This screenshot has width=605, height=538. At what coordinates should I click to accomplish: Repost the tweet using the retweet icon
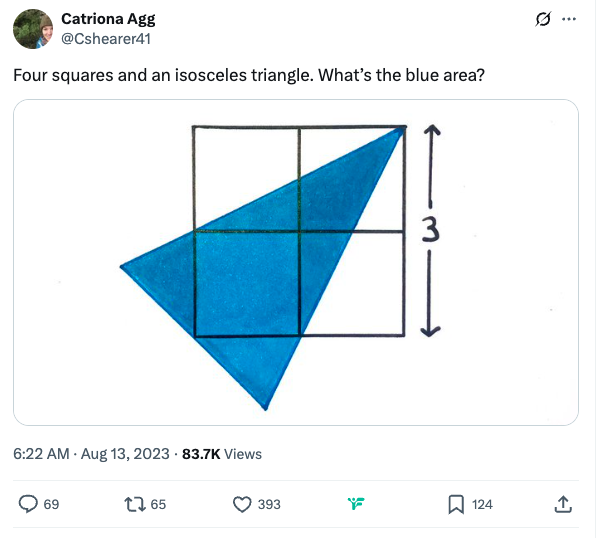tap(135, 504)
